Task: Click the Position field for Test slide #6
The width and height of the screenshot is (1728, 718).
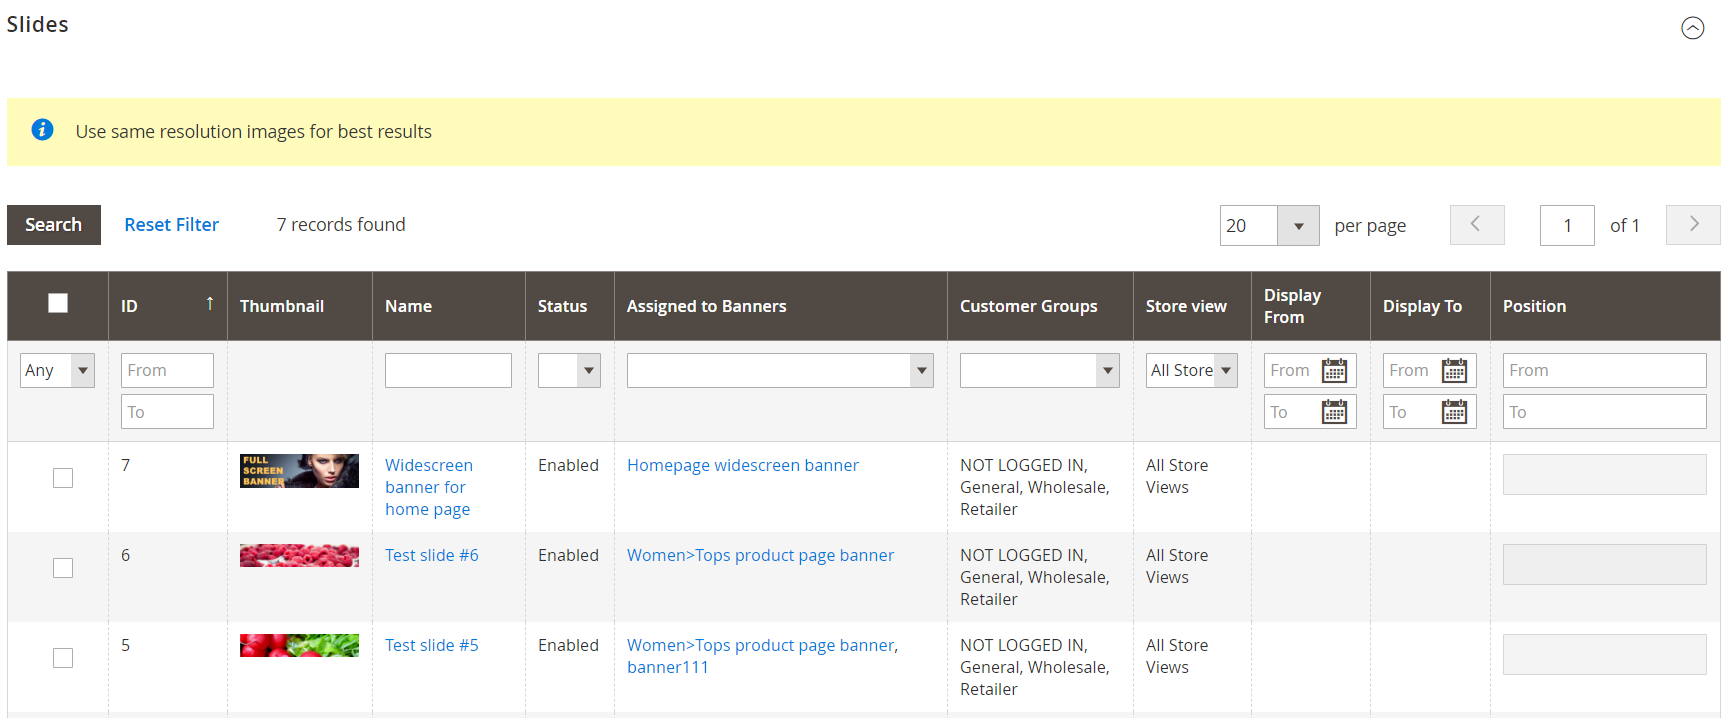Action: tap(1604, 564)
